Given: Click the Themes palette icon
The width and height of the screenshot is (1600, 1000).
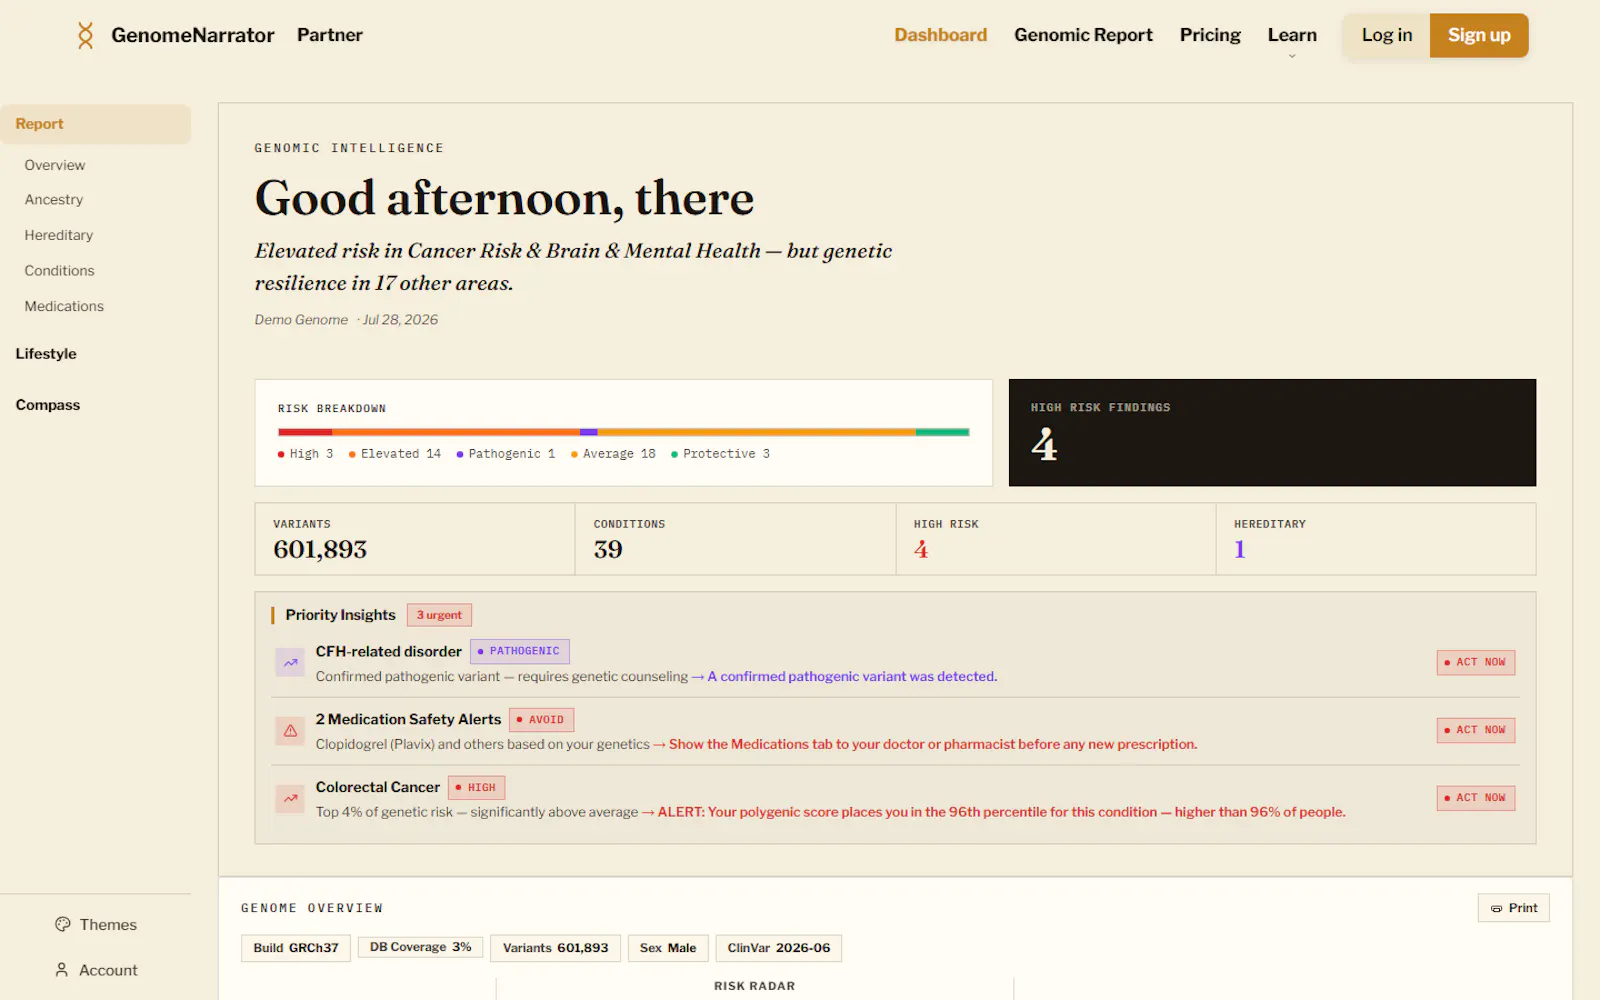Looking at the screenshot, I should click(x=63, y=924).
